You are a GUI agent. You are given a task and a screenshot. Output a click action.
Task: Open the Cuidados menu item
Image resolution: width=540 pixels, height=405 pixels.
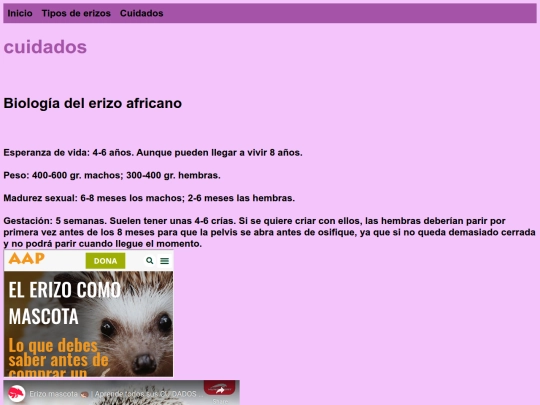click(142, 13)
